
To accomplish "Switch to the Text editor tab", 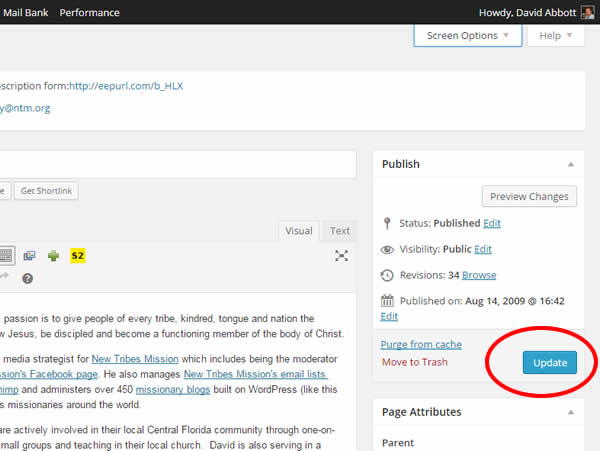I will [340, 231].
